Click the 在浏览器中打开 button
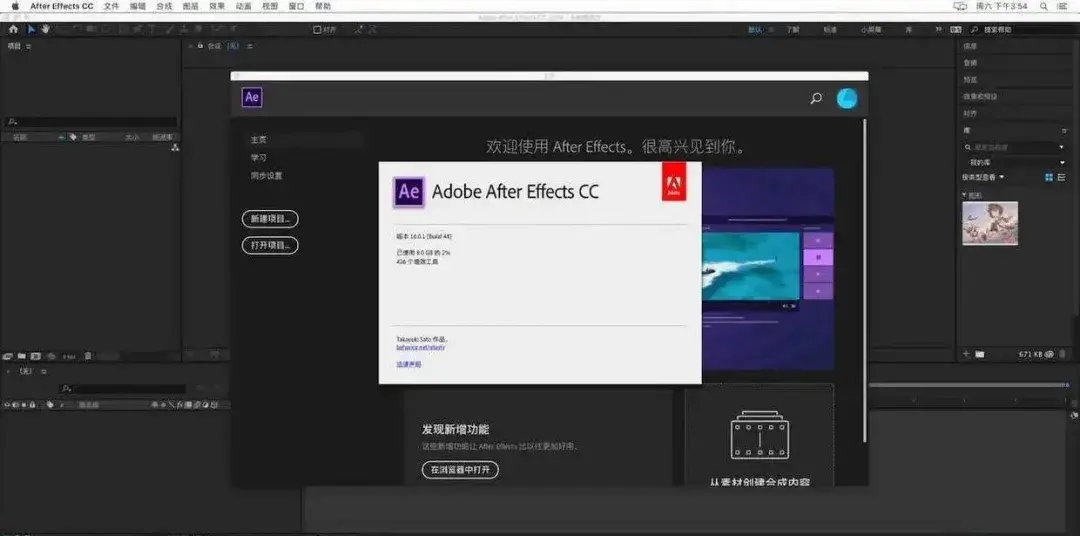Screen dimensions: 1080x536 coord(460,470)
